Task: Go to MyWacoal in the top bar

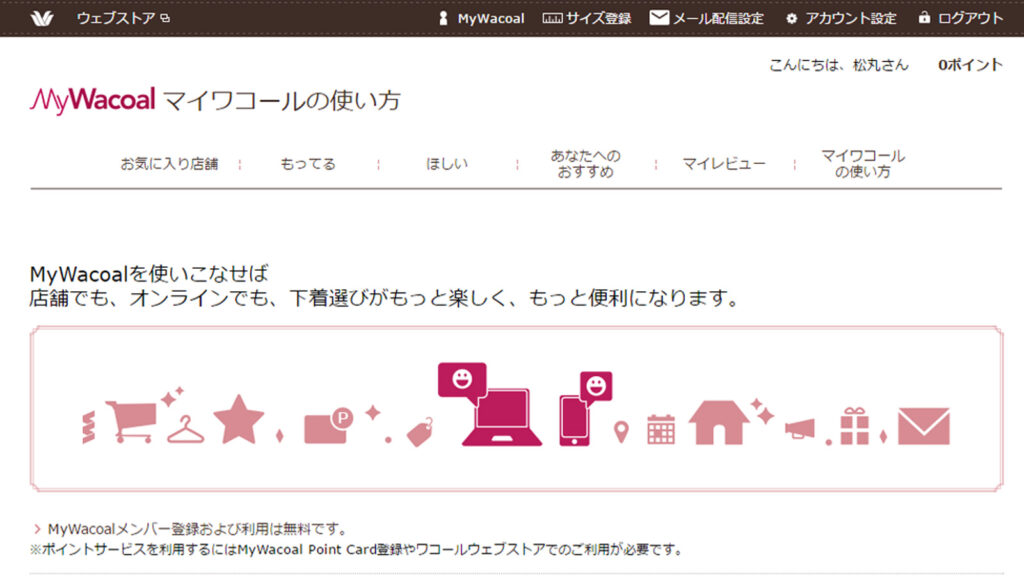Action: click(490, 18)
